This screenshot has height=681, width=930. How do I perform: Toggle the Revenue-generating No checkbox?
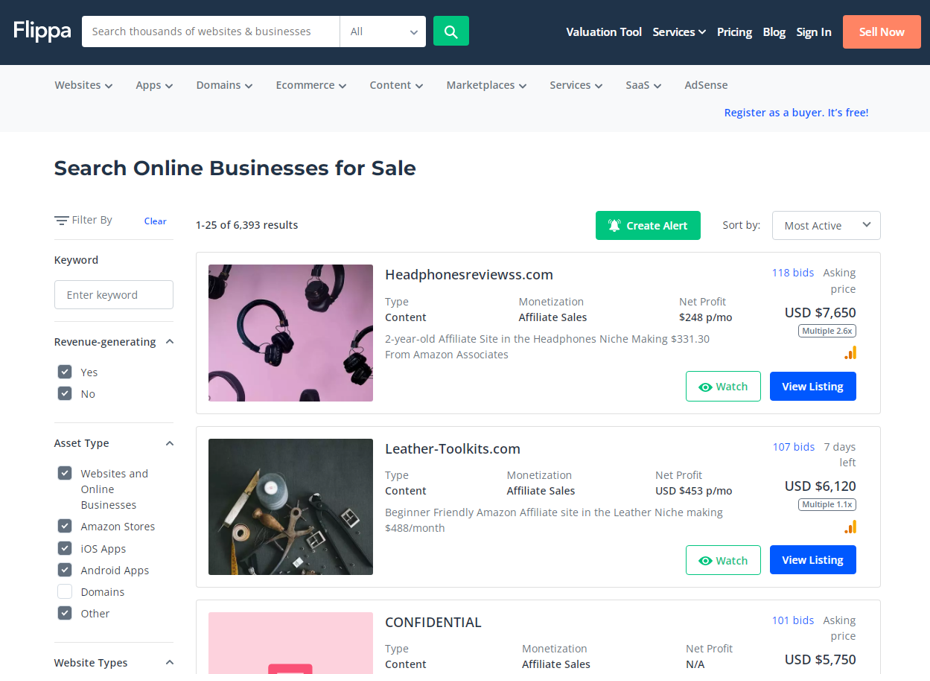point(65,393)
